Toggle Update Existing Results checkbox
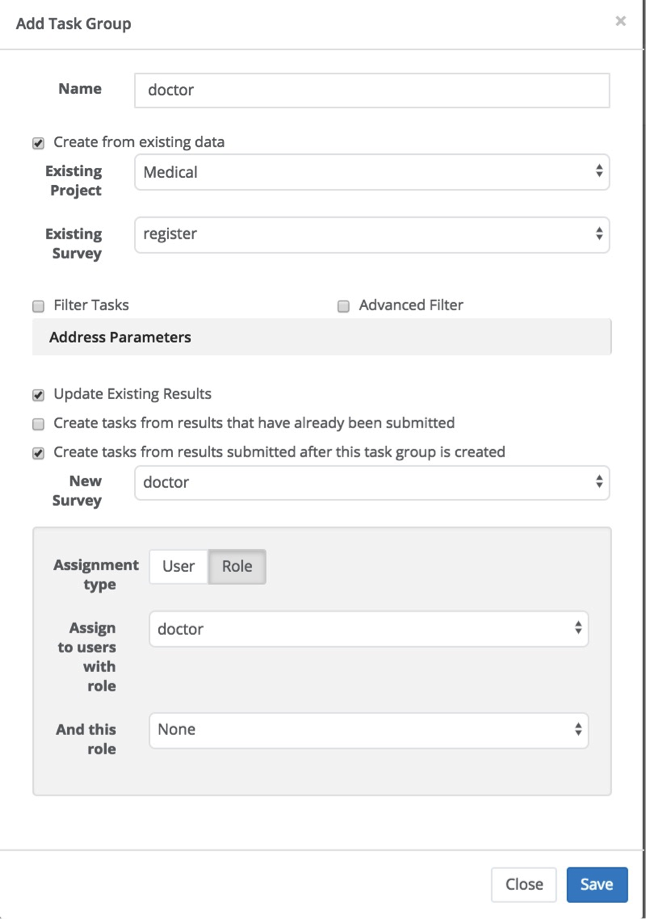This screenshot has height=919, width=646. (39, 395)
